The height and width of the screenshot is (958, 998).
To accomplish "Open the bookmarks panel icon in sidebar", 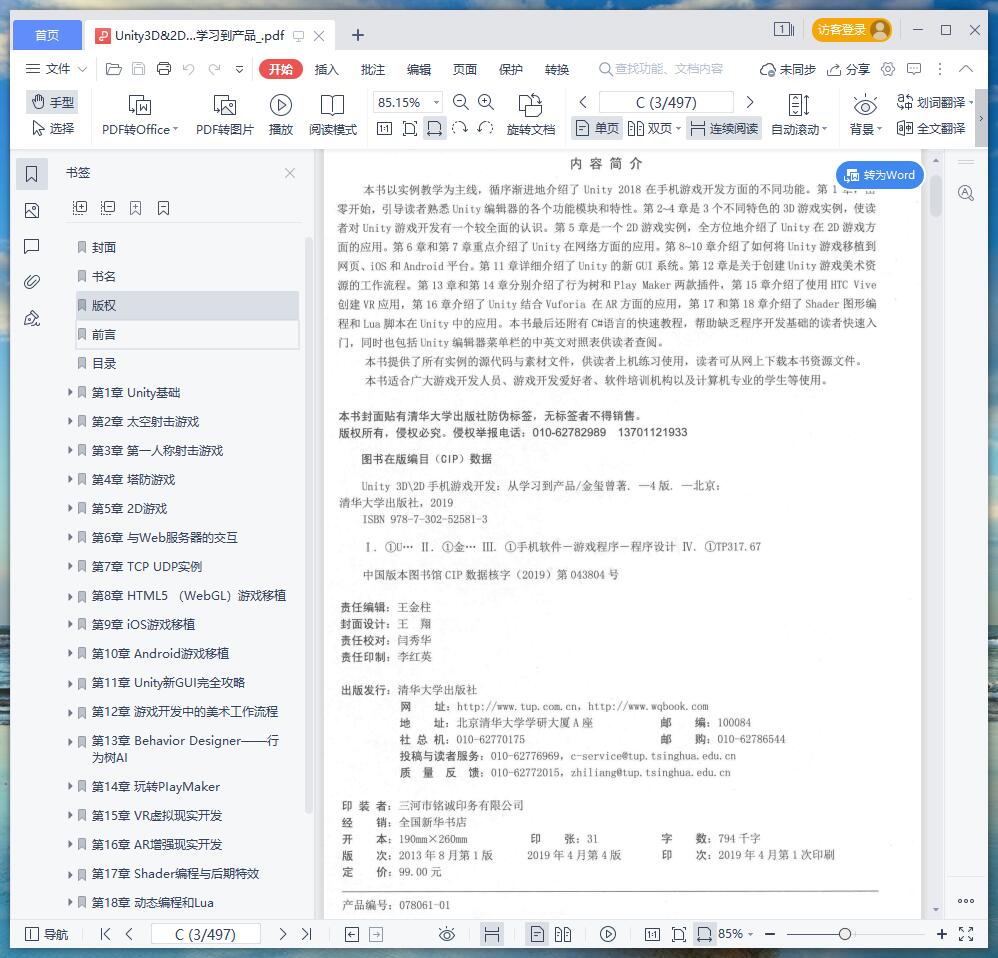I will [x=32, y=173].
